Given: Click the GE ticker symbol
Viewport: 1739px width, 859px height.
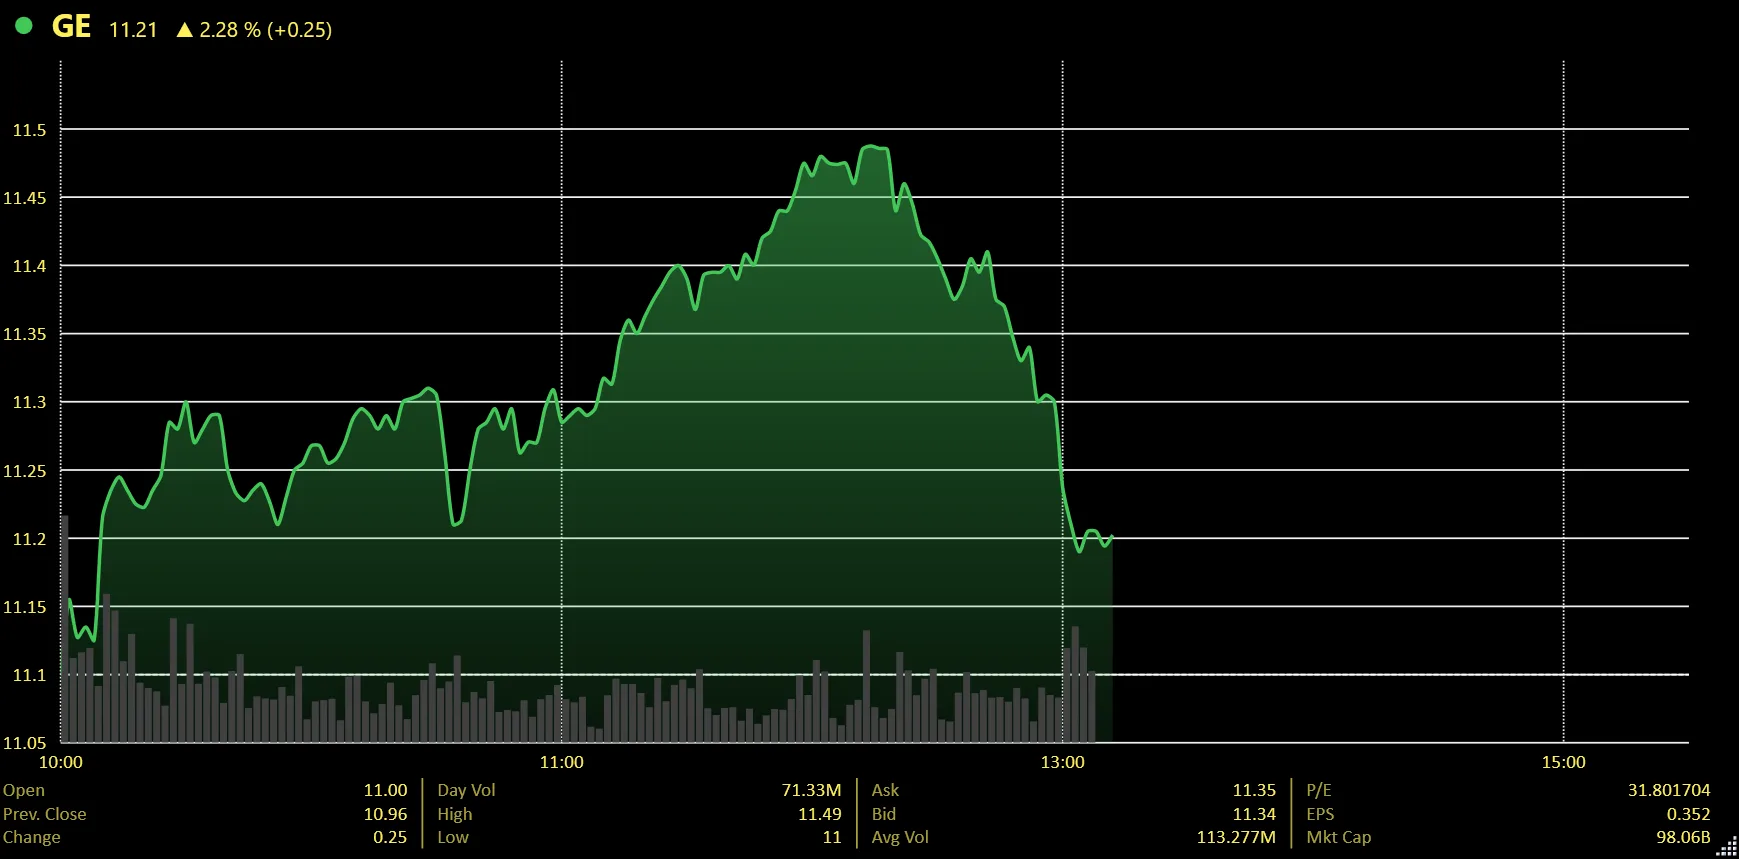Looking at the screenshot, I should [x=72, y=27].
